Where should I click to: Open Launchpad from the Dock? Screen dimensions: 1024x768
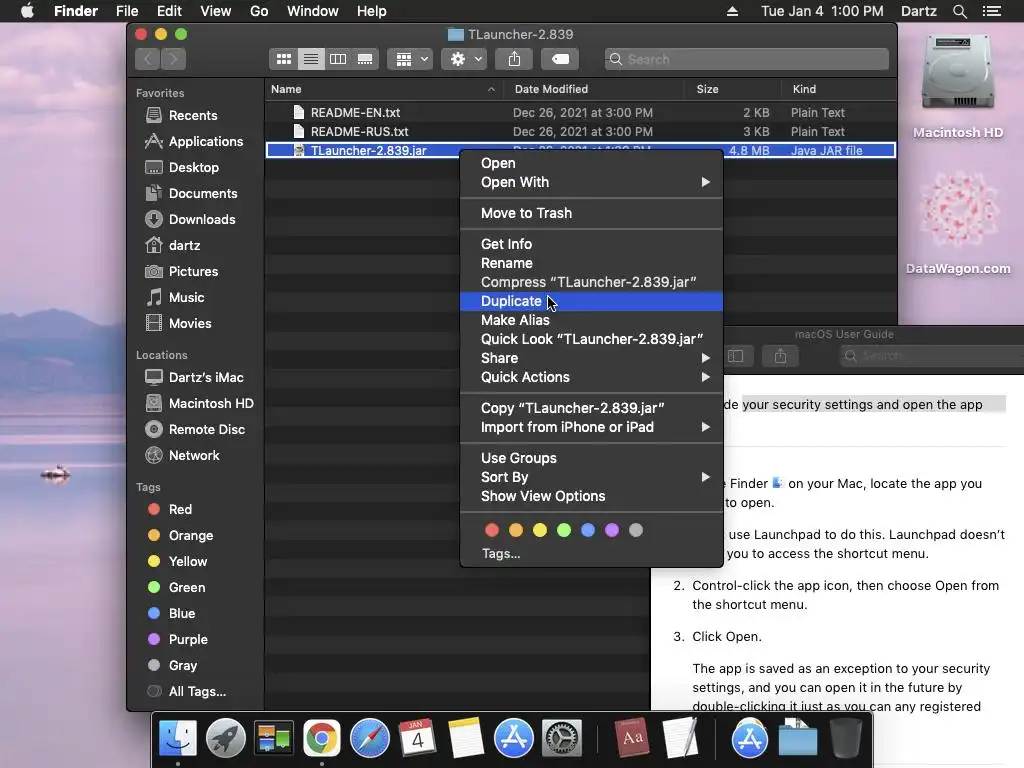pyautogui.click(x=225, y=739)
